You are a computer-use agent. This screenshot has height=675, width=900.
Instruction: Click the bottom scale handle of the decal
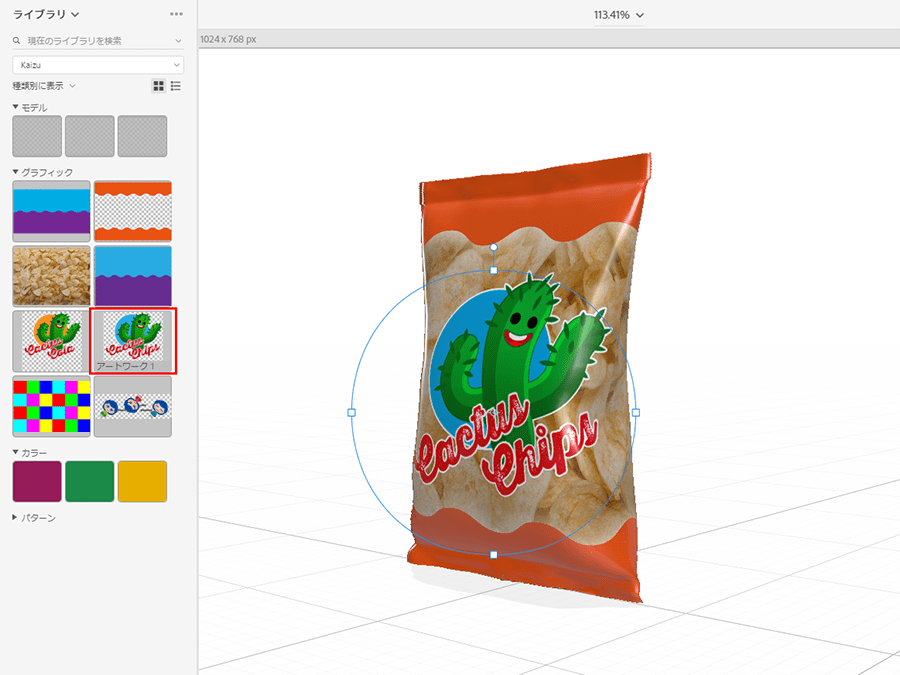[494, 554]
